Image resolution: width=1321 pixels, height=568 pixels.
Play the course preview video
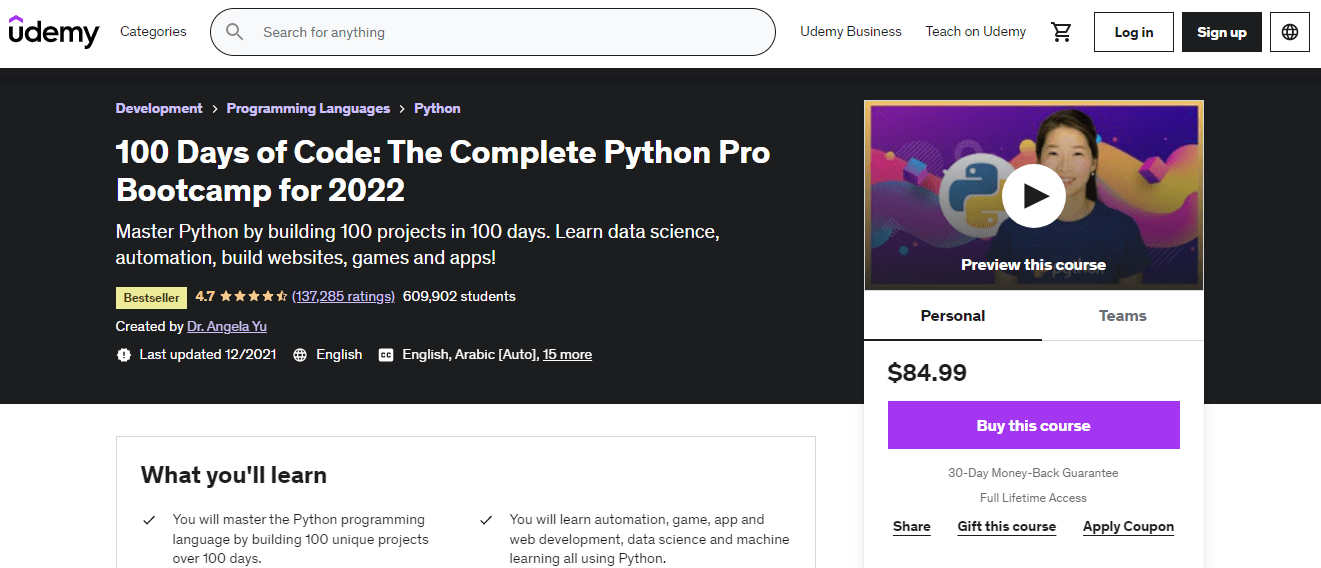(1034, 196)
